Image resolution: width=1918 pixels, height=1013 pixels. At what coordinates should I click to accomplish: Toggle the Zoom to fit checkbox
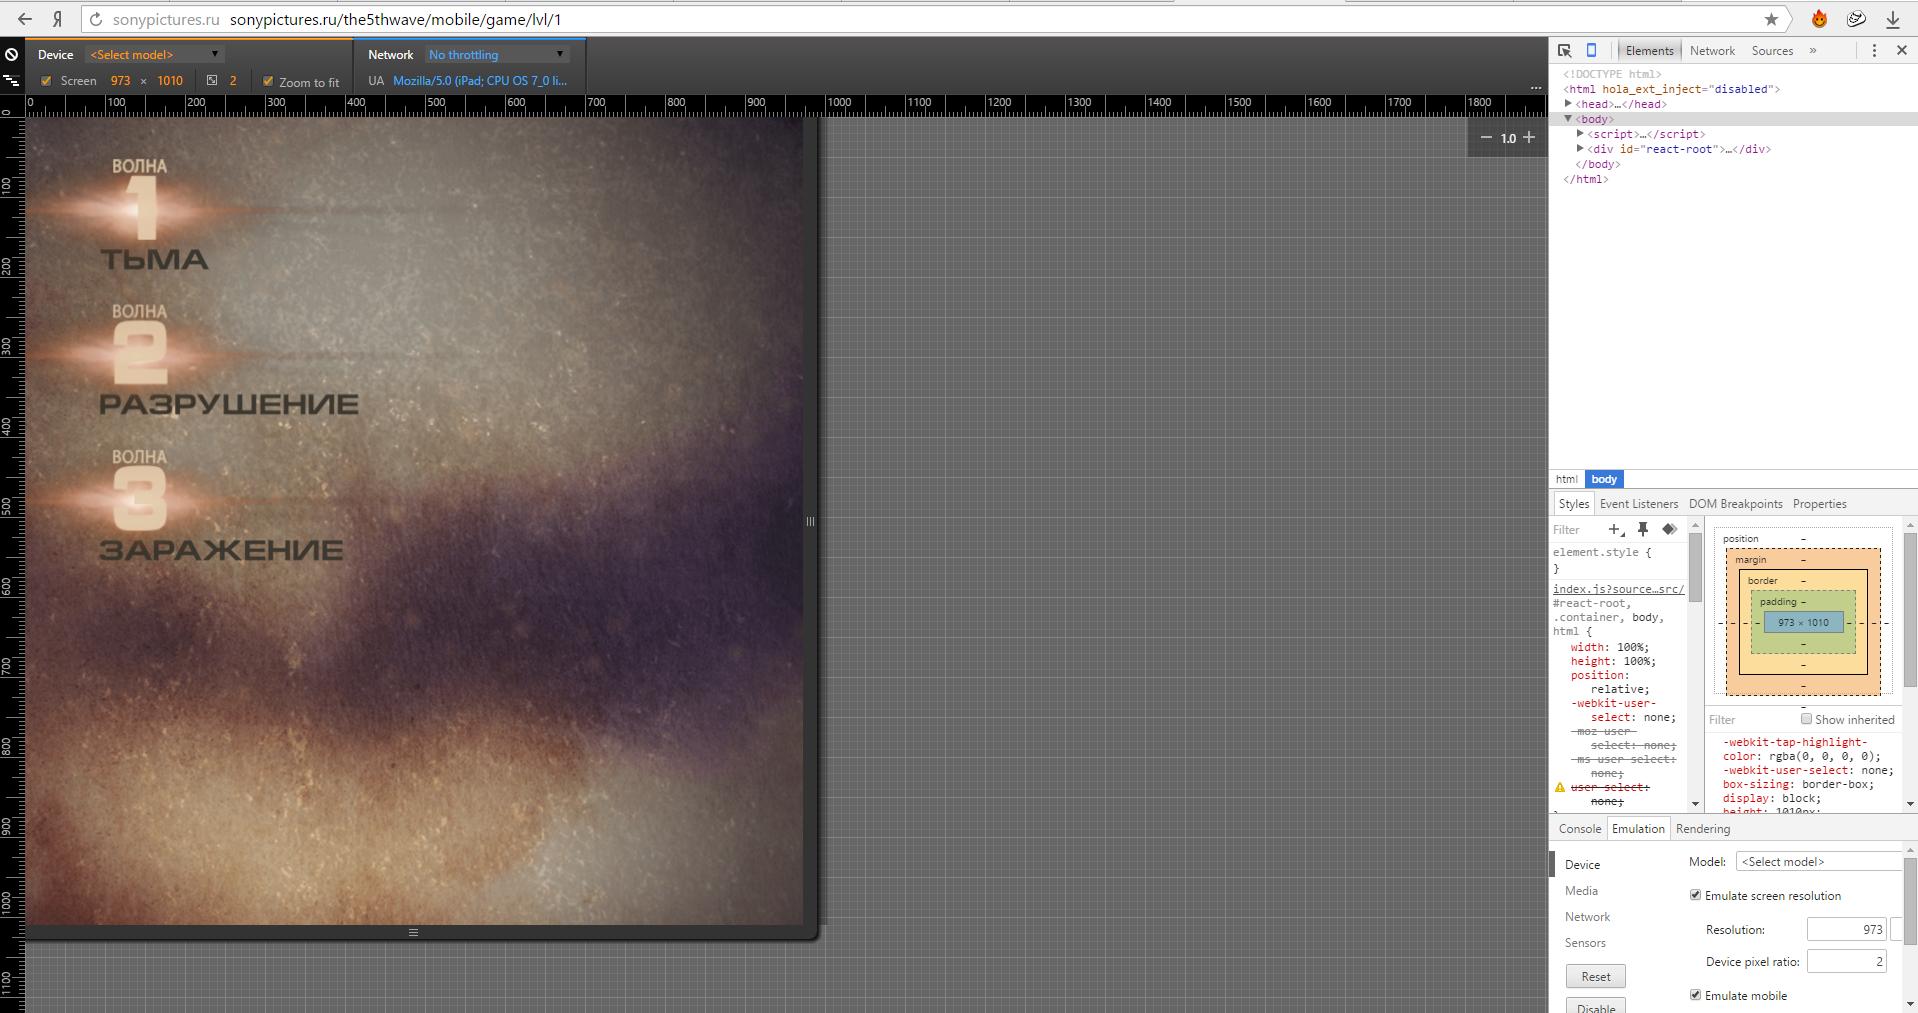click(x=267, y=81)
